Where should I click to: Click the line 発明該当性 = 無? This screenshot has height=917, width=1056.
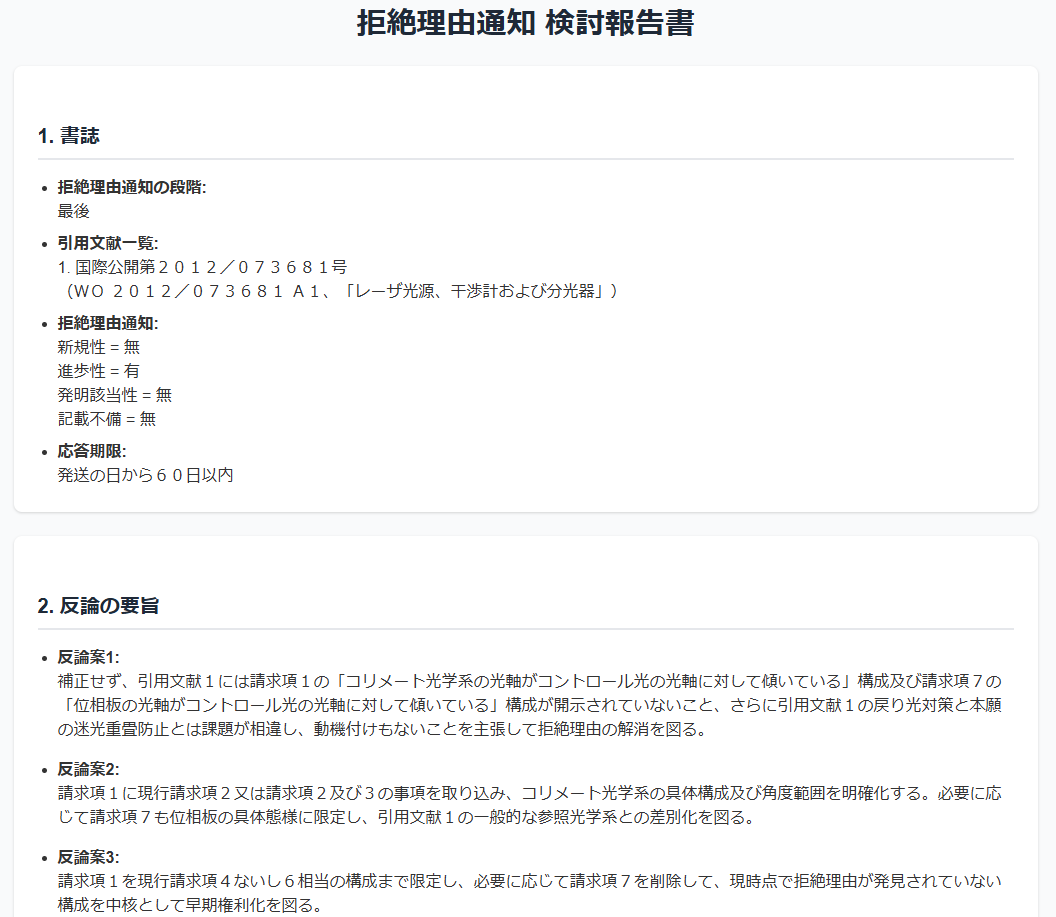(x=114, y=395)
